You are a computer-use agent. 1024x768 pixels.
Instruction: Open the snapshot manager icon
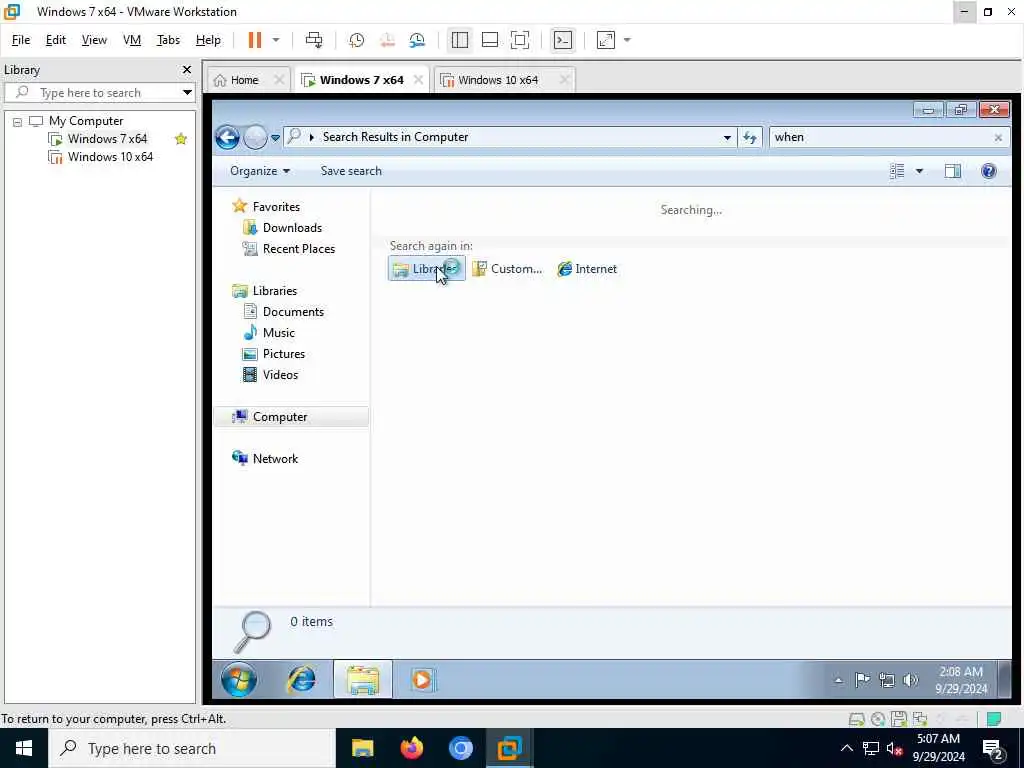417,40
